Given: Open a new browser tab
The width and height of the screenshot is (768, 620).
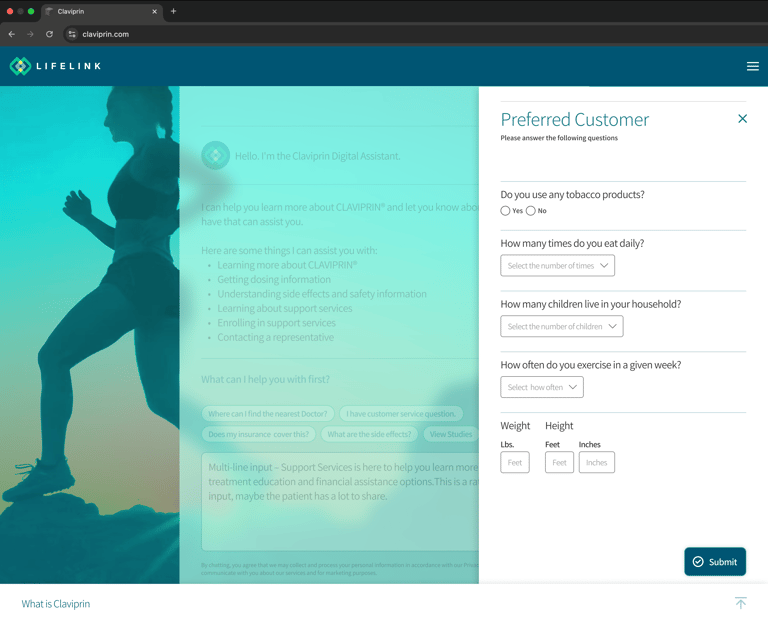Looking at the screenshot, I should tap(173, 11).
